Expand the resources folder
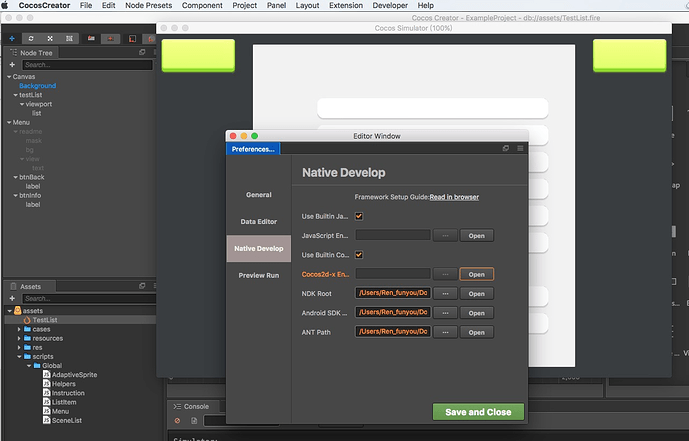 19,338
